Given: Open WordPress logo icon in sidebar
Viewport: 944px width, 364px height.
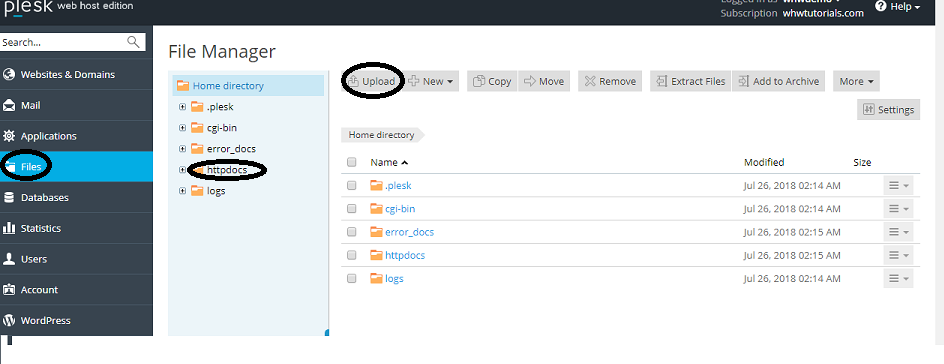Looking at the screenshot, I should pyautogui.click(x=9, y=320).
